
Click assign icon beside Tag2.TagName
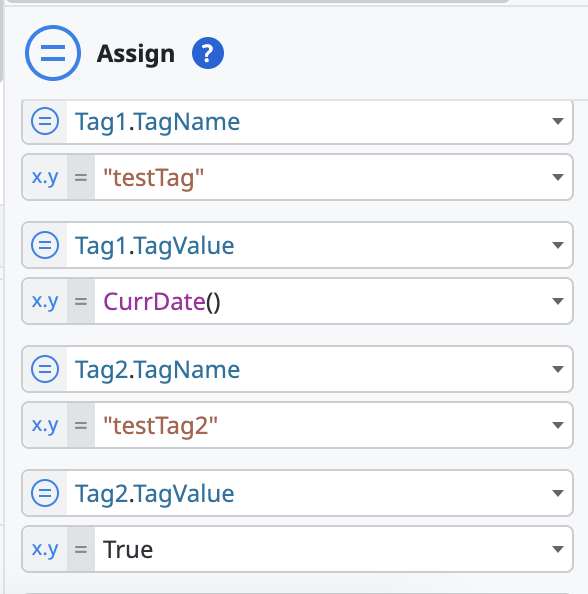click(45, 369)
